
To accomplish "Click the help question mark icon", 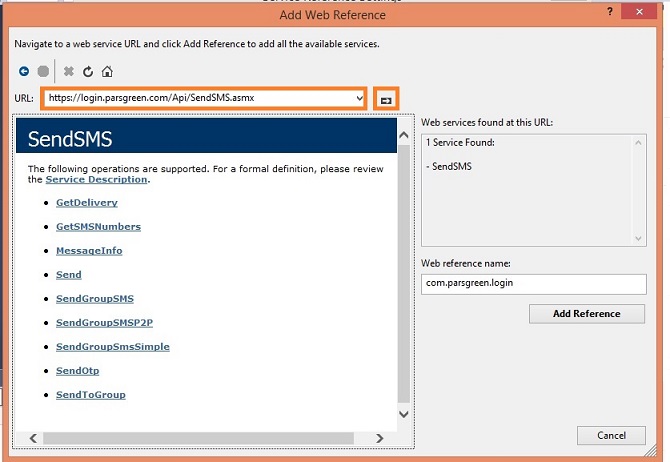I will point(611,14).
